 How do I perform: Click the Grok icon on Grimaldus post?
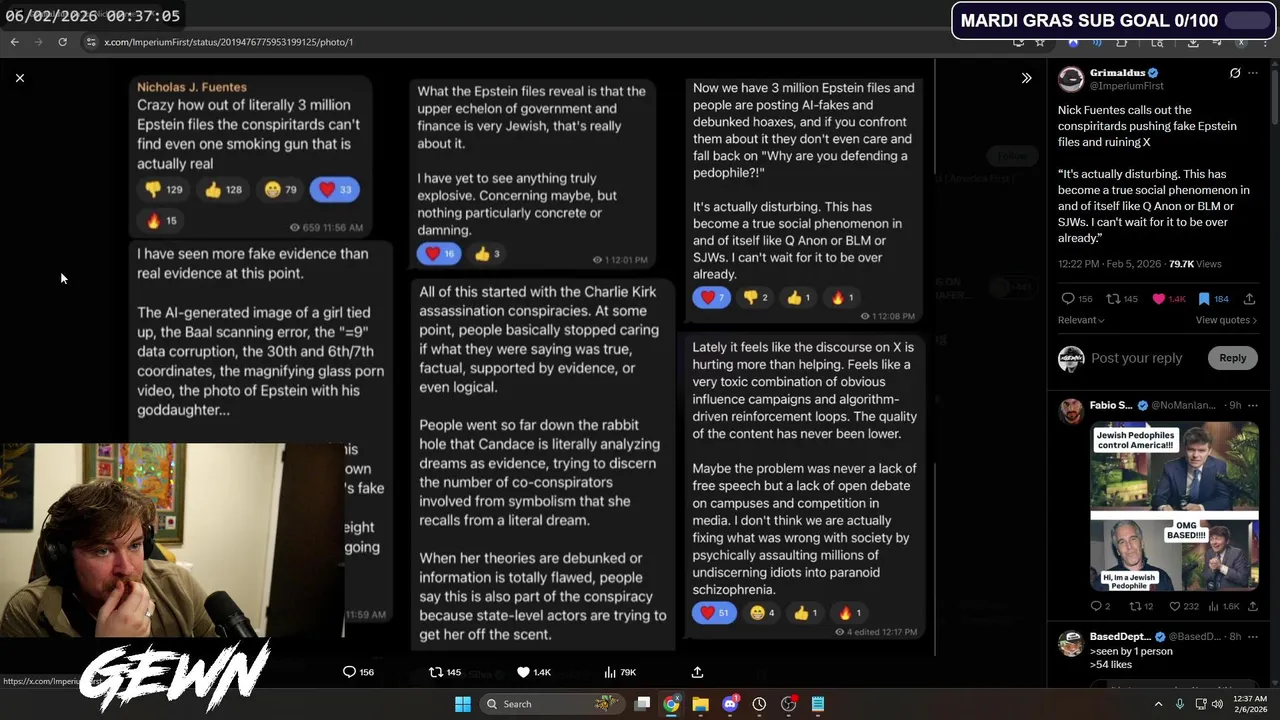point(1235,73)
